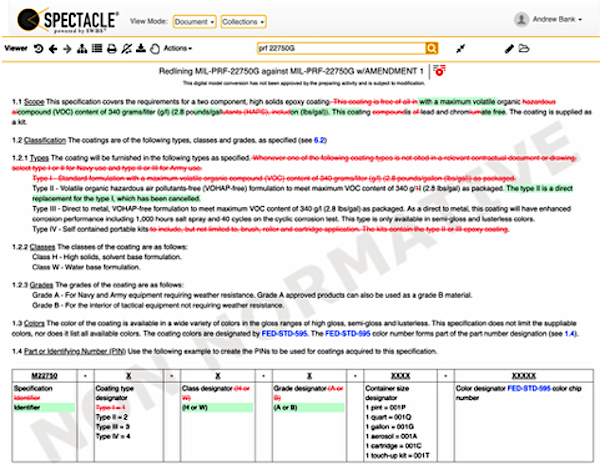The height and width of the screenshot is (470, 600).
Task: Select the 'Type III = 3' table entry
Action: pyautogui.click(x=112, y=426)
